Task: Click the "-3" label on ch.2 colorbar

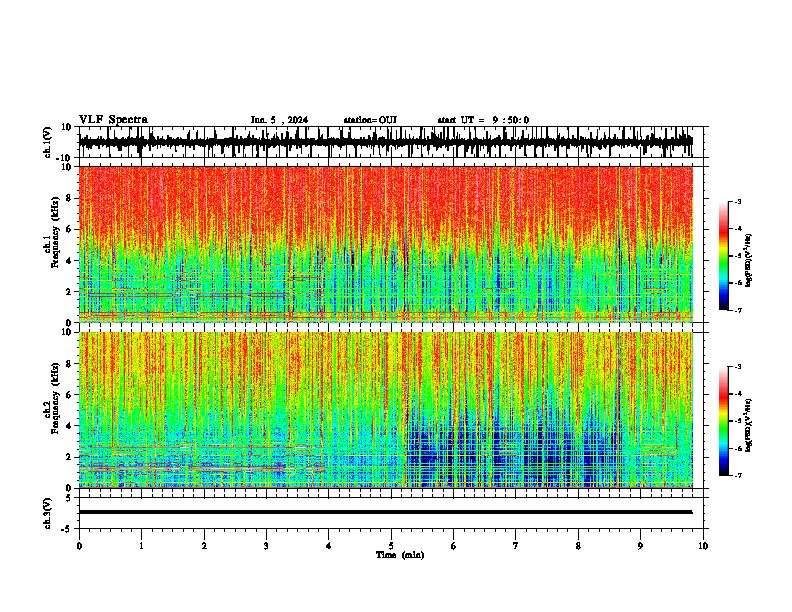Action: point(738,367)
